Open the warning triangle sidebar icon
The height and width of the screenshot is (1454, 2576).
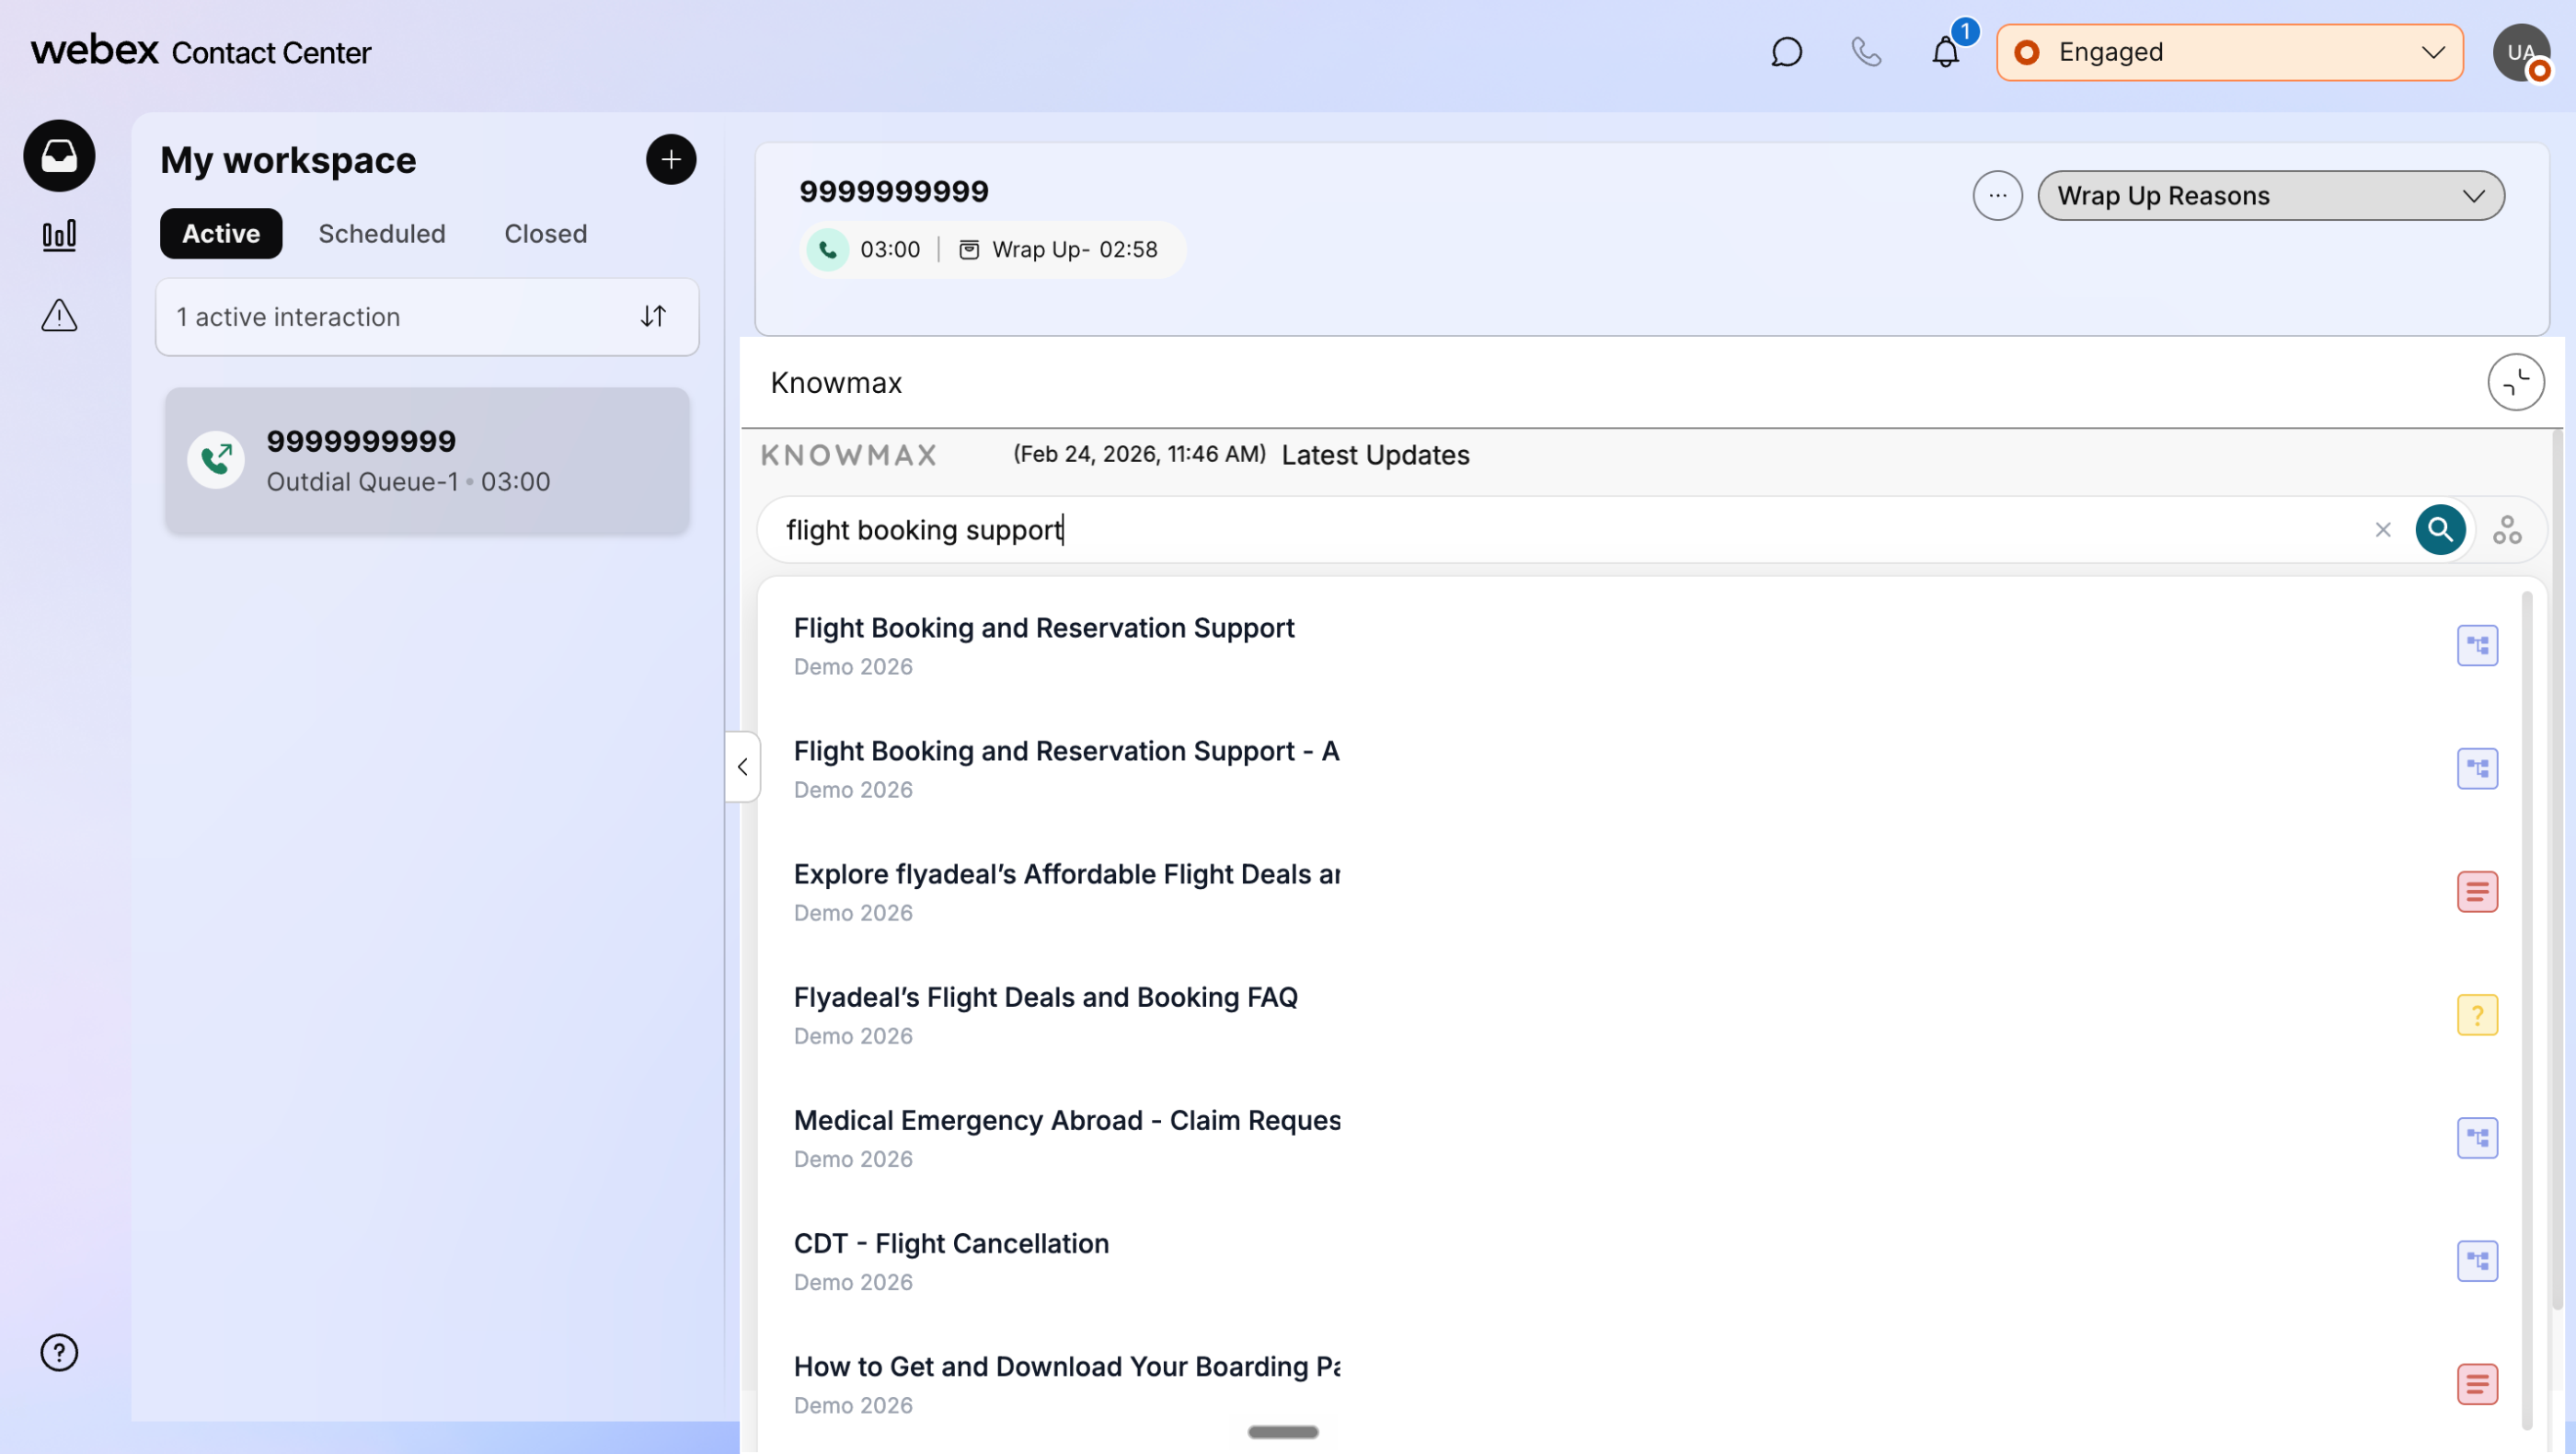(x=59, y=316)
